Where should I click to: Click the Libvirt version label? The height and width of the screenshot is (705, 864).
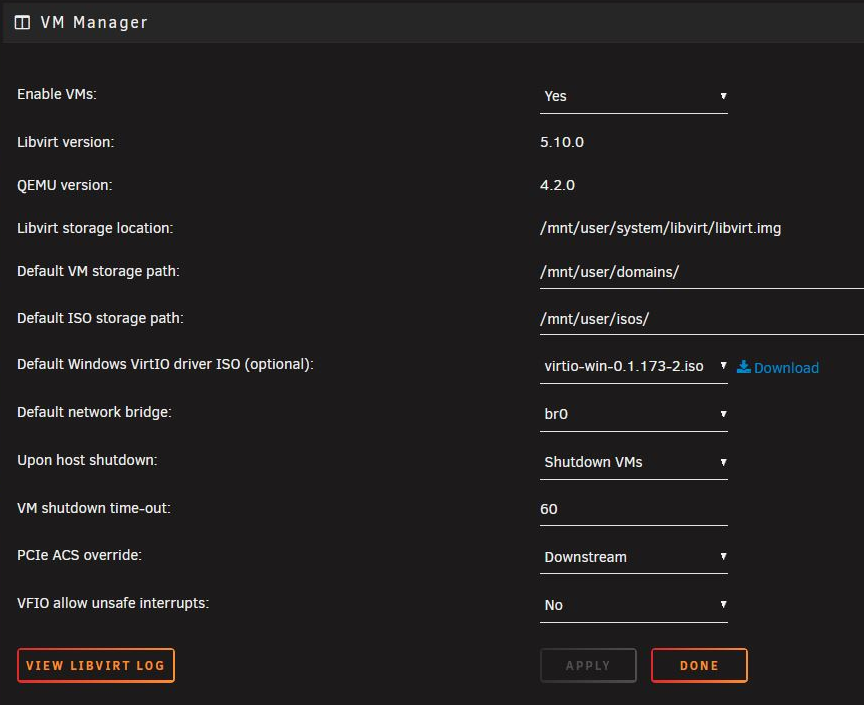66,142
